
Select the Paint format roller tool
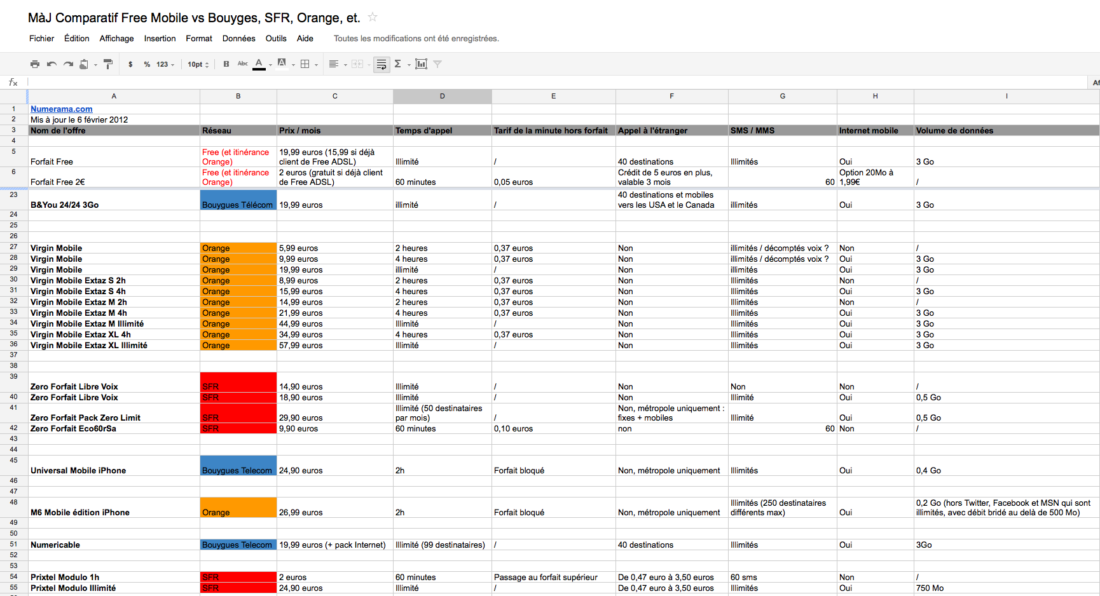[108, 64]
